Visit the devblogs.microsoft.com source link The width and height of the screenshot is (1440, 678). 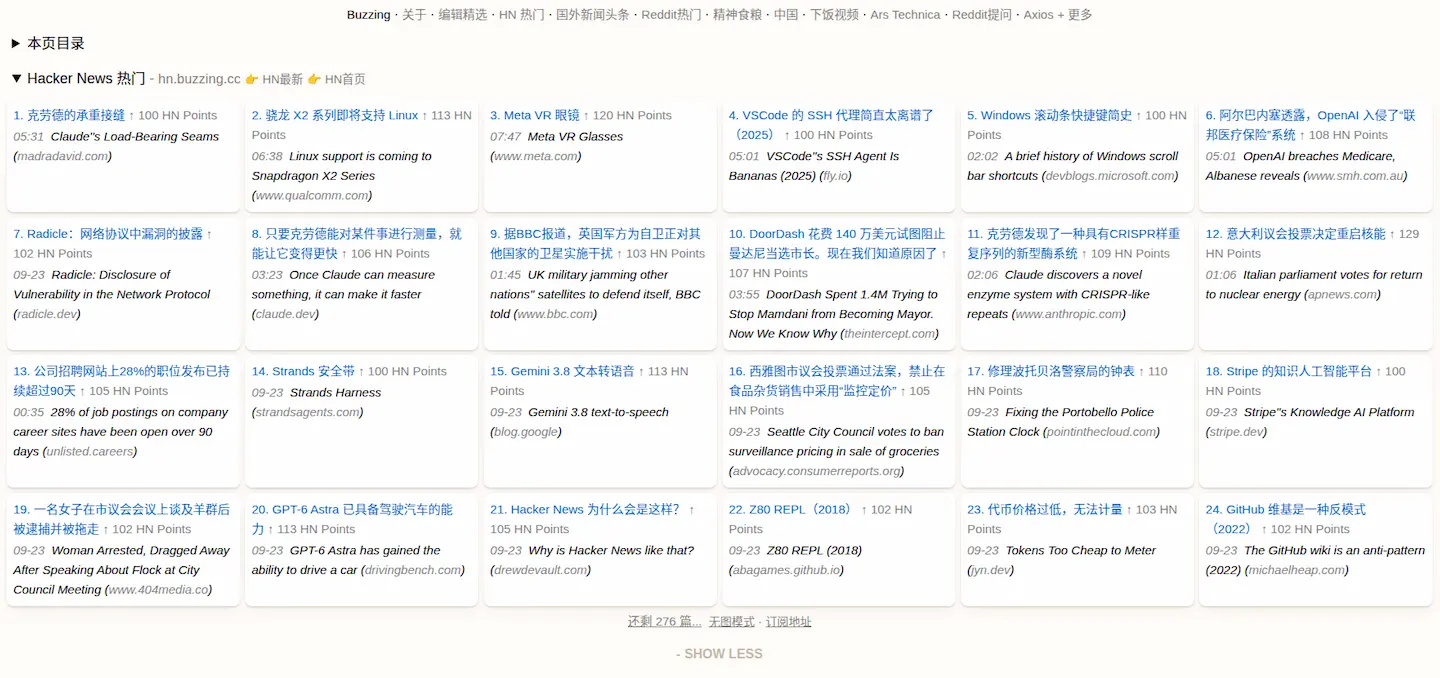(x=1110, y=176)
